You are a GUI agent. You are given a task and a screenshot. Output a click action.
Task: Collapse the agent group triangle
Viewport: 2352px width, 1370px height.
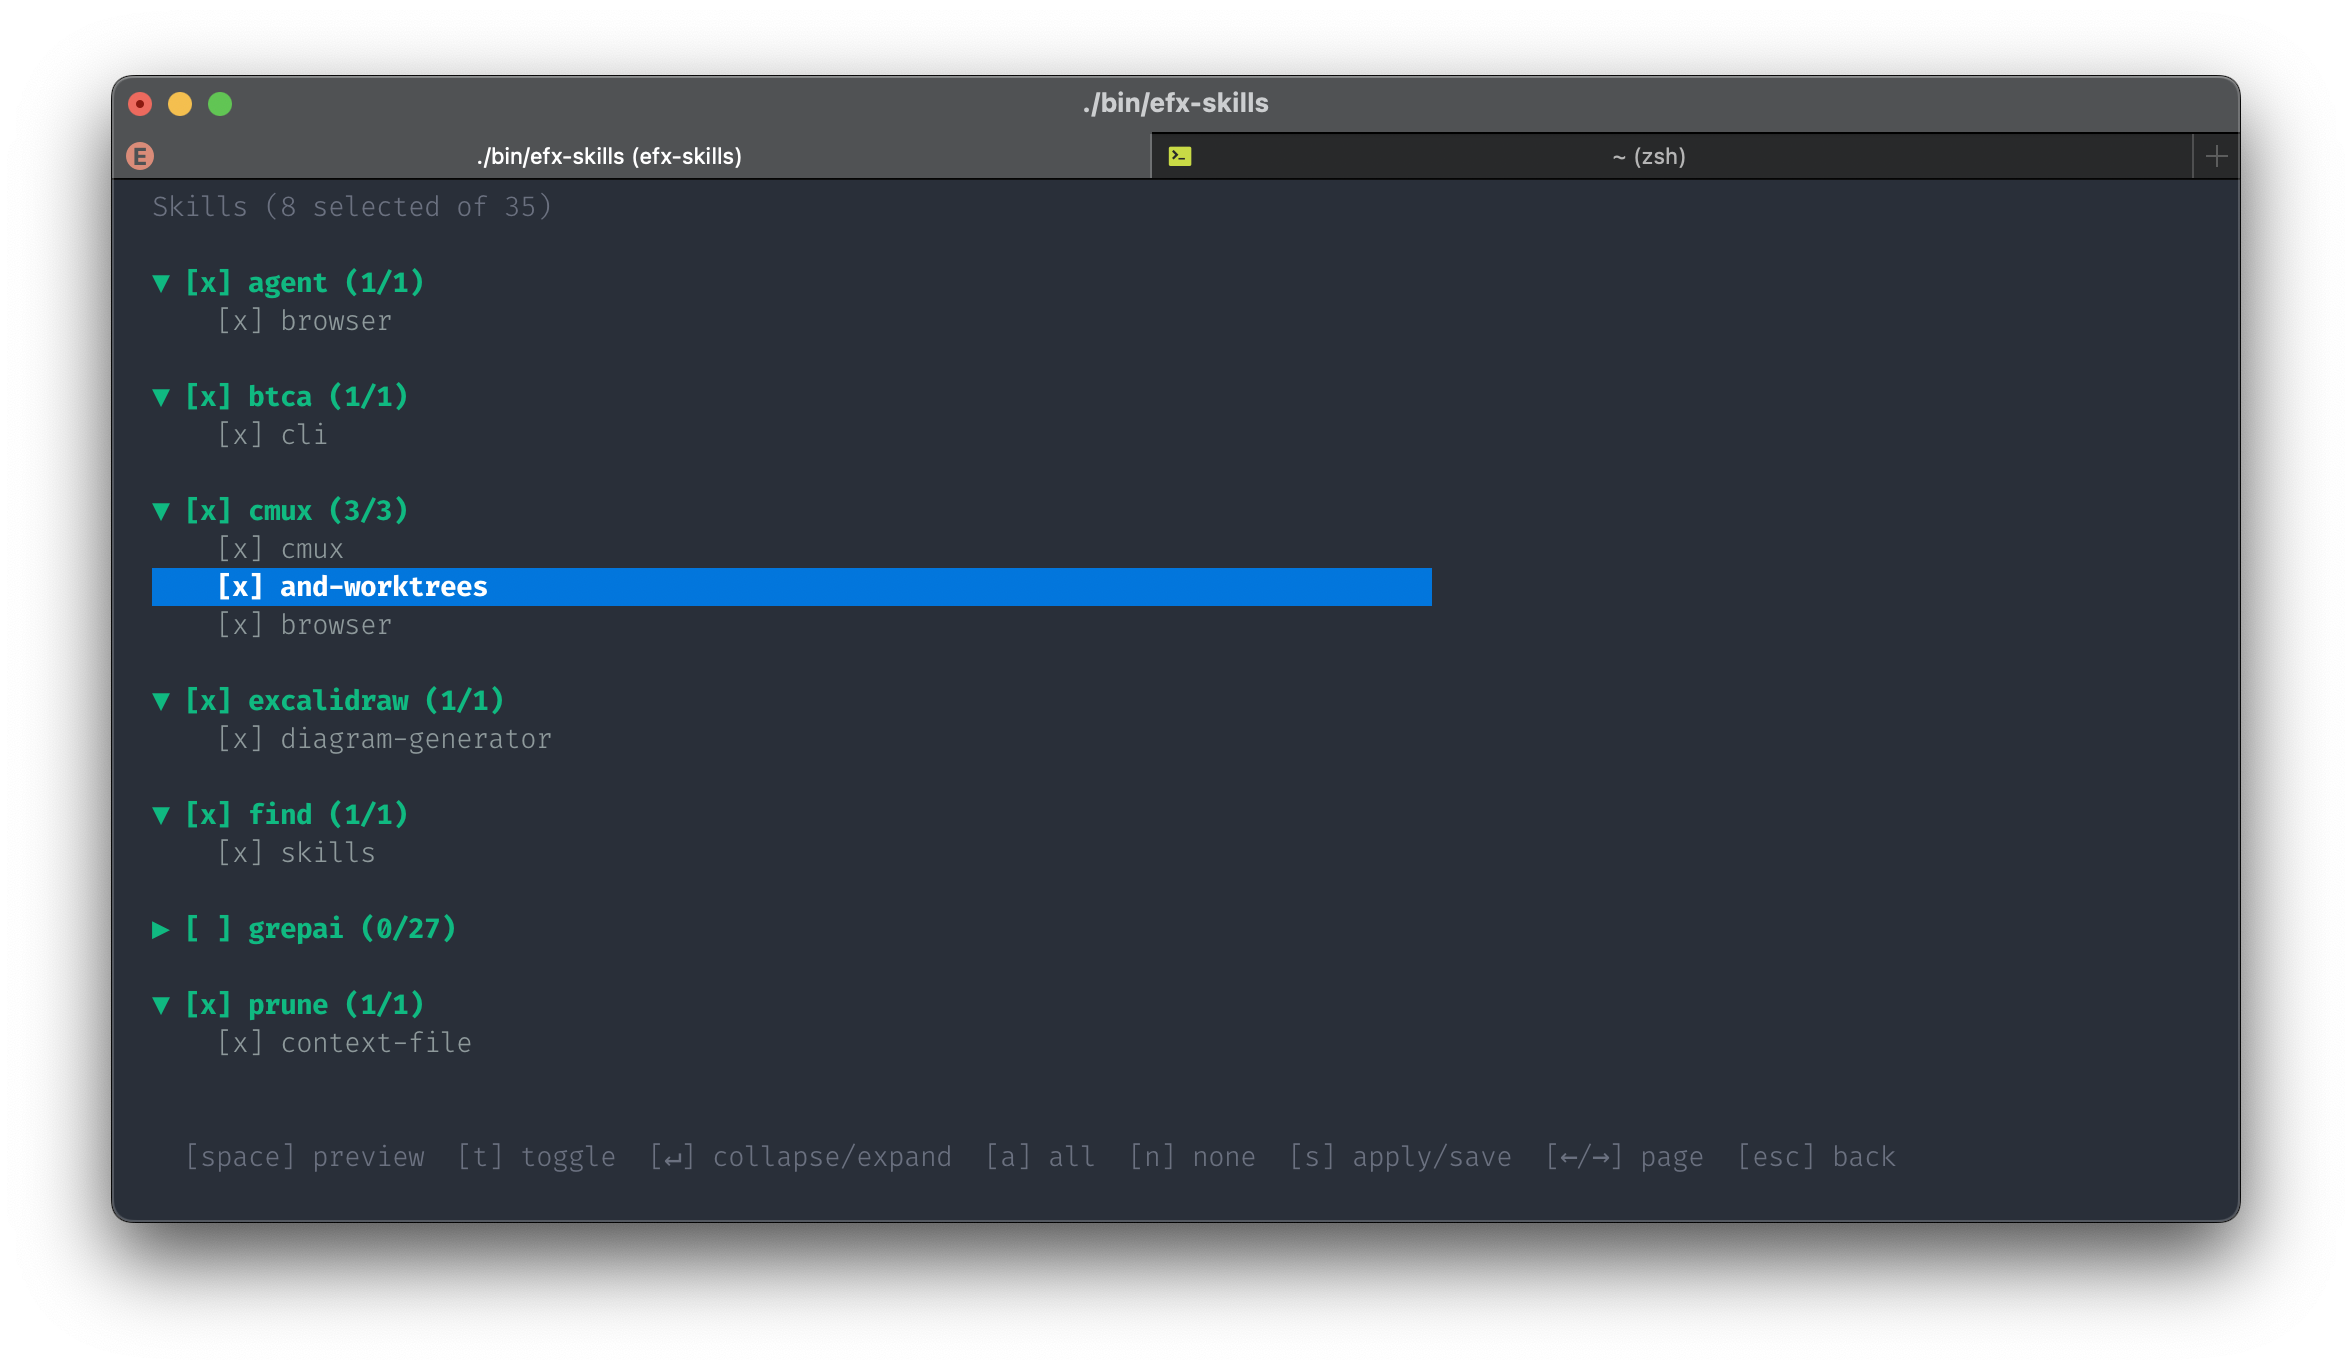161,284
